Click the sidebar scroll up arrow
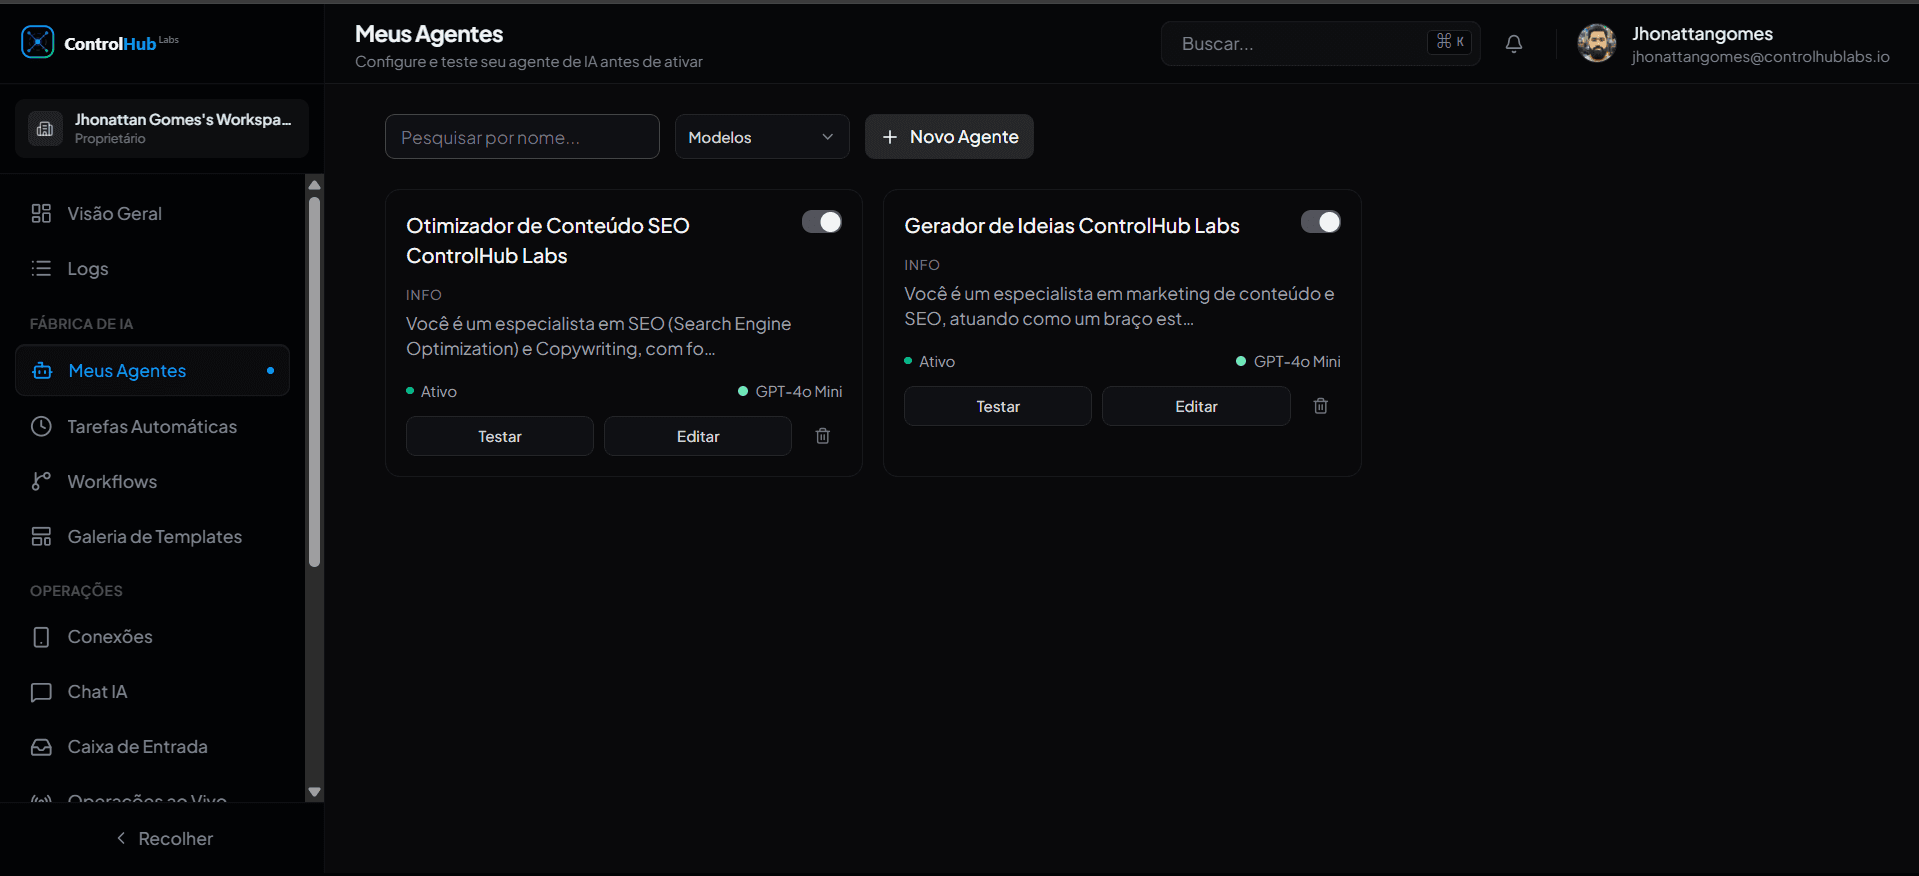The width and height of the screenshot is (1919, 876). 315,184
